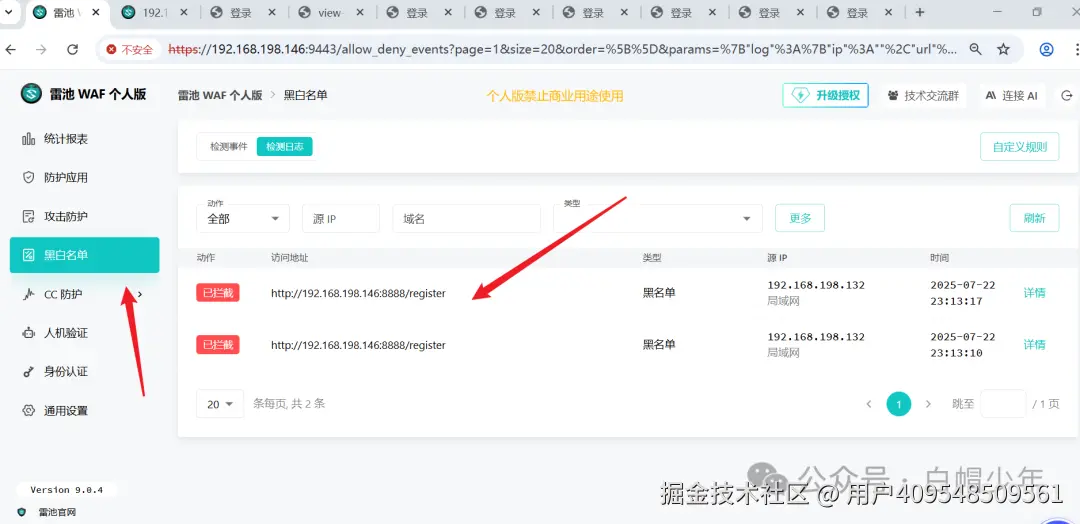Go to the previous page arrow

pyautogui.click(x=869, y=404)
